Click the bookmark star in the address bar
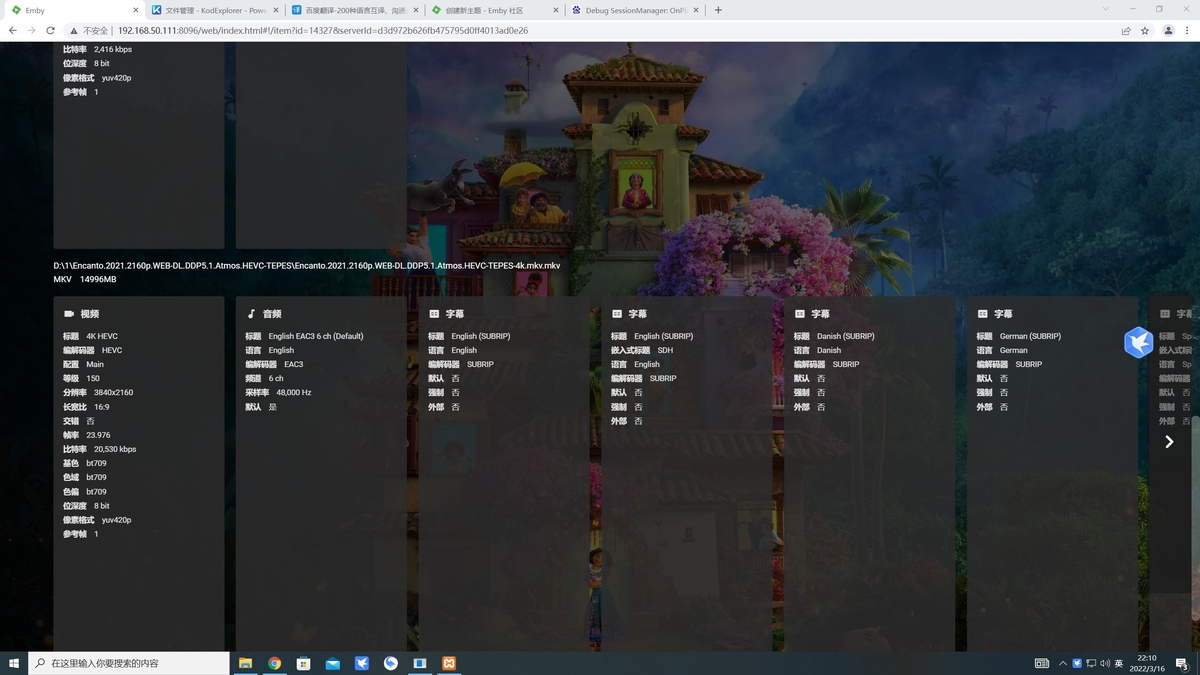Image resolution: width=1200 pixels, height=675 pixels. pos(1143,31)
